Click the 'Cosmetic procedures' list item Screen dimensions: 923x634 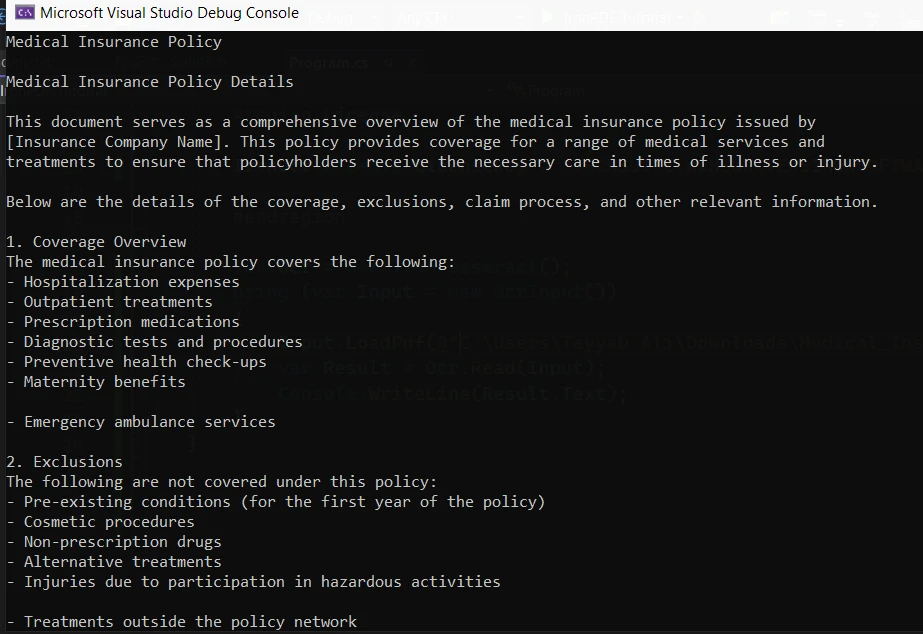click(109, 522)
